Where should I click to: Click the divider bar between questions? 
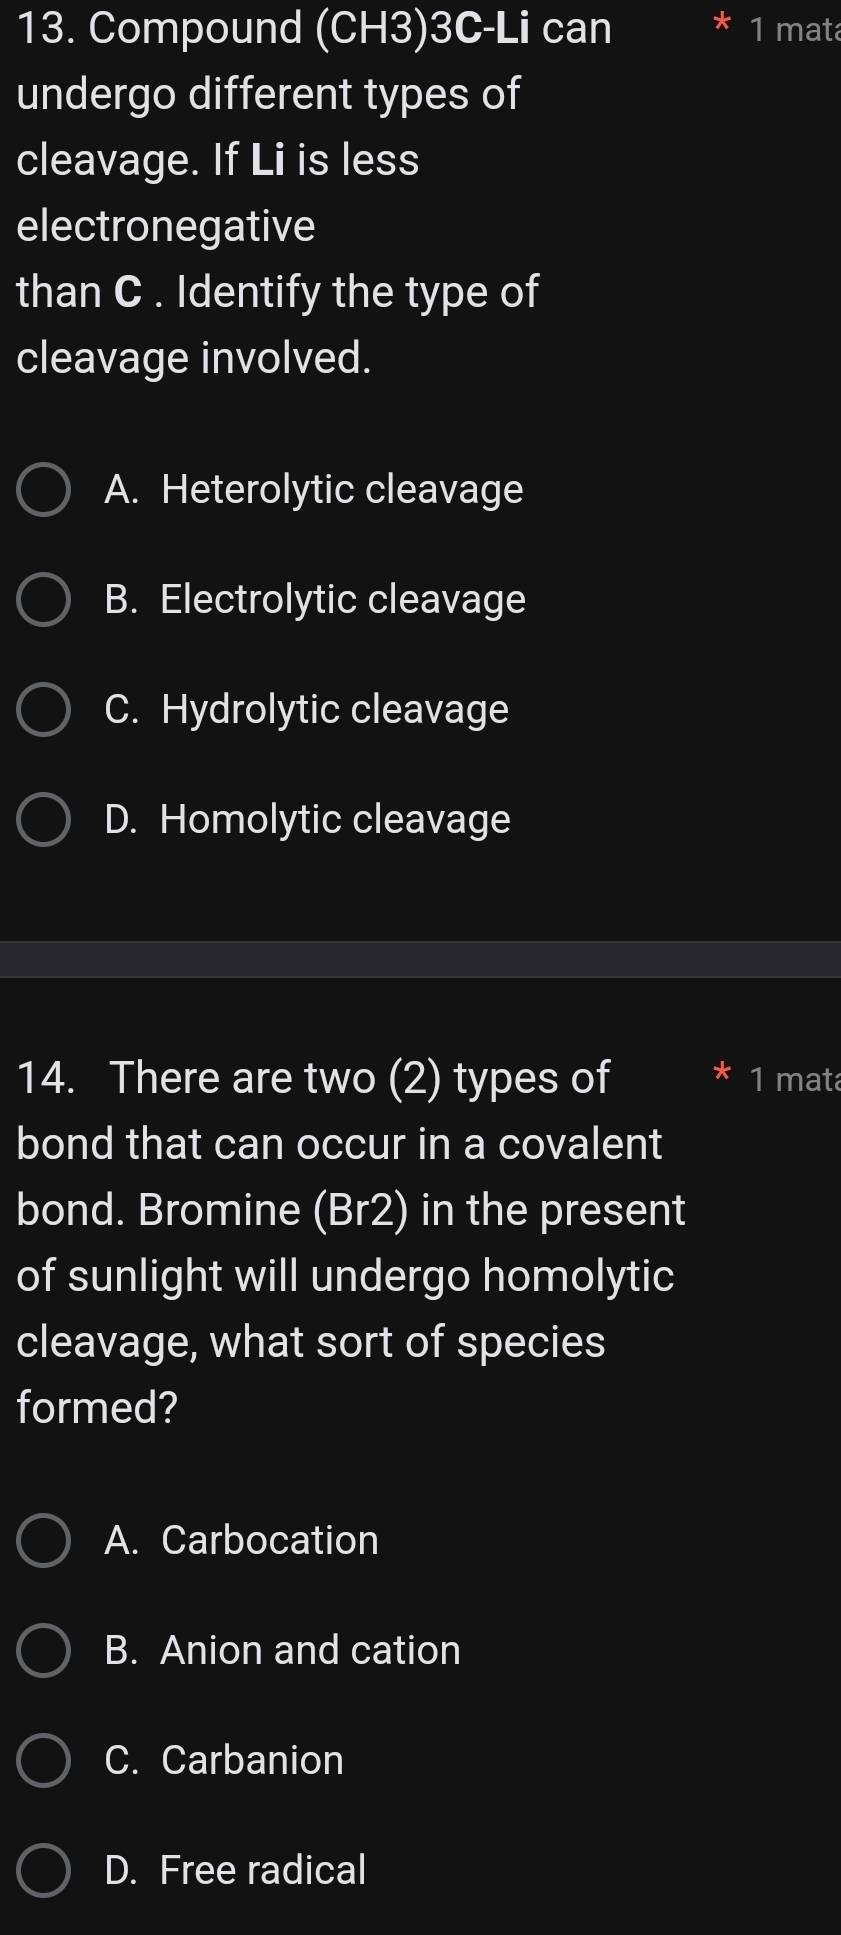(x=420, y=957)
